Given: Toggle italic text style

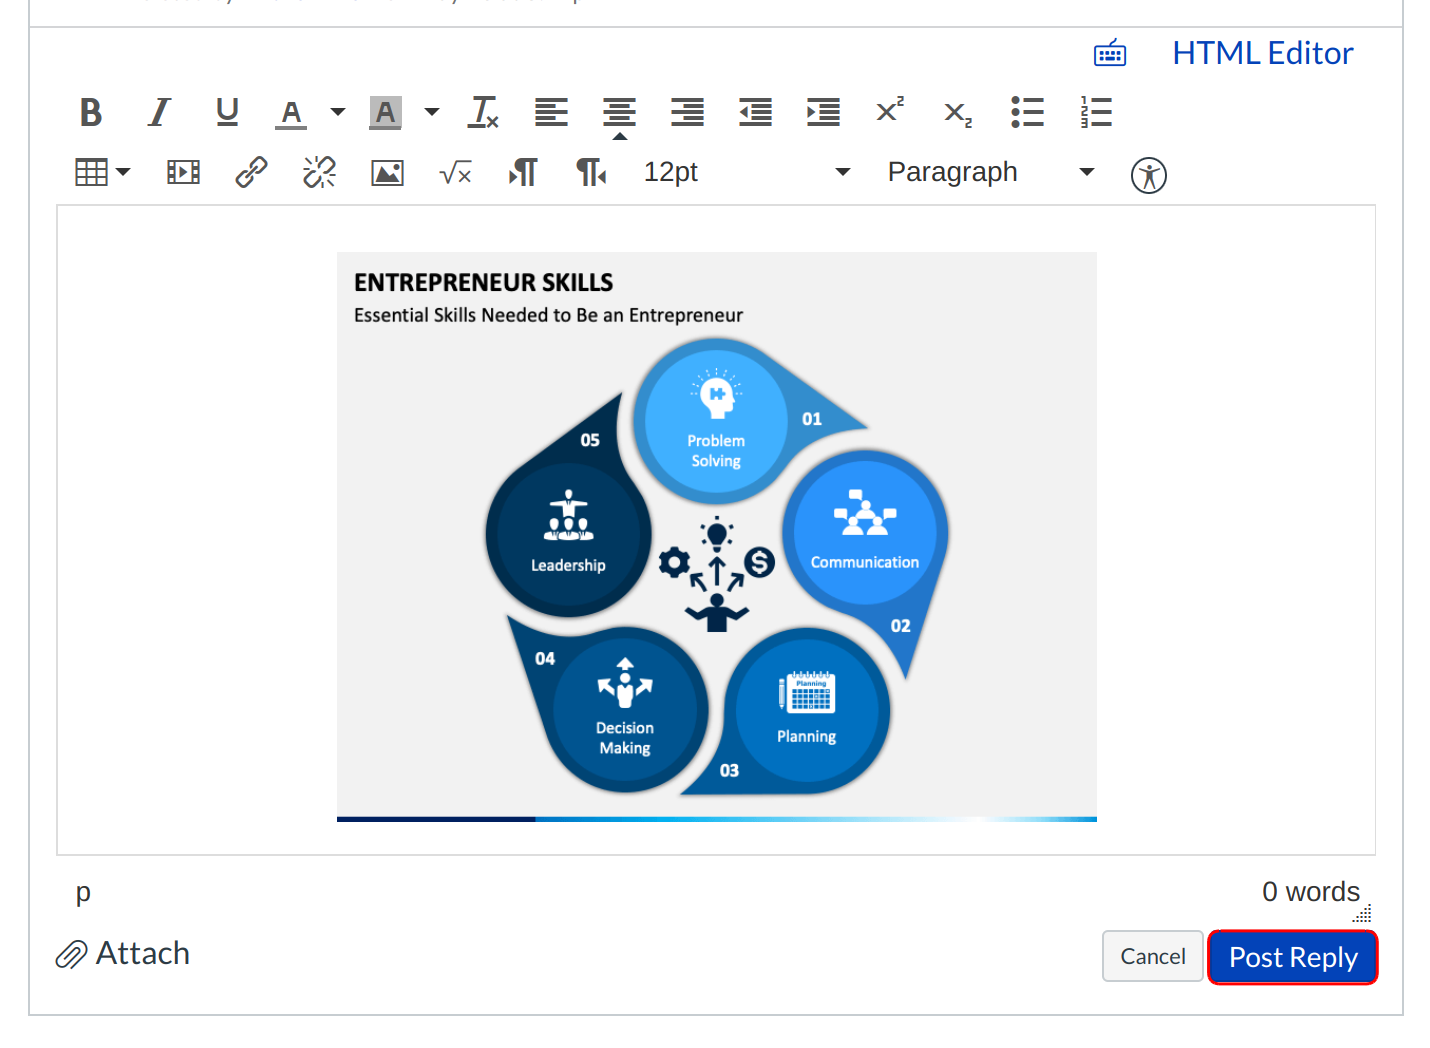Looking at the screenshot, I should pyautogui.click(x=159, y=113).
